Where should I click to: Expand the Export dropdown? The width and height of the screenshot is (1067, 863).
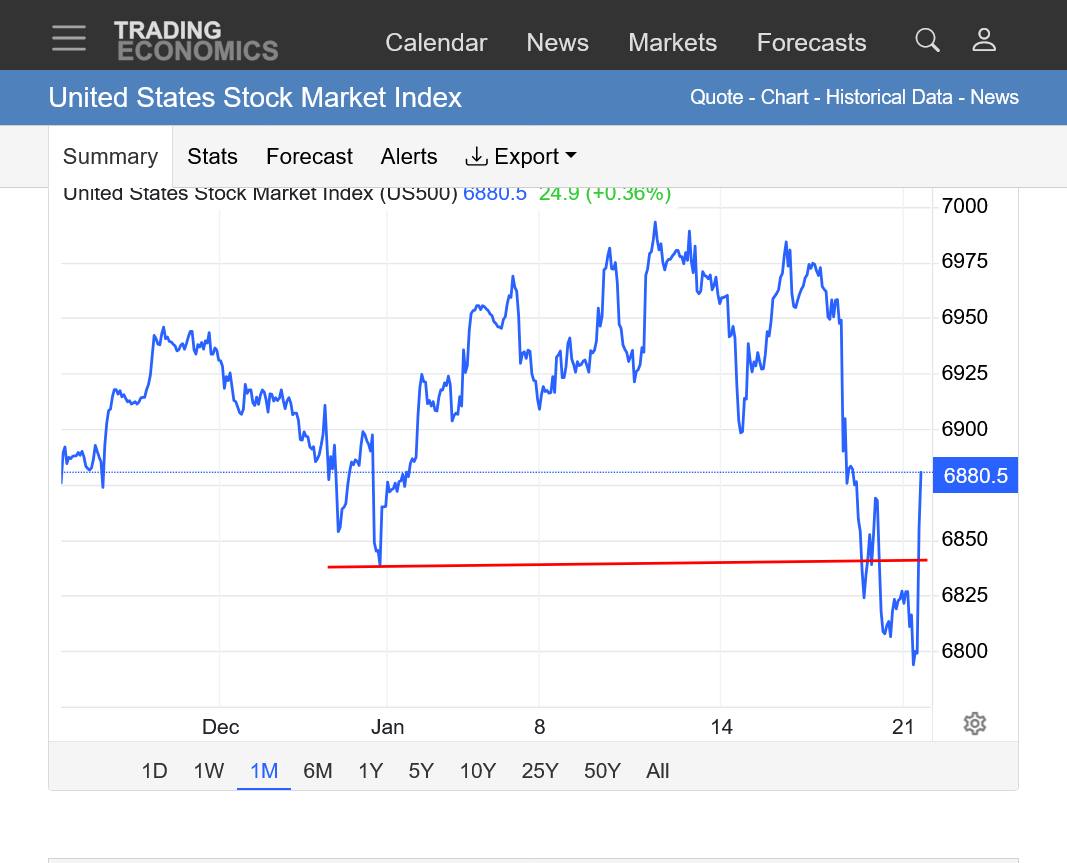tap(521, 157)
